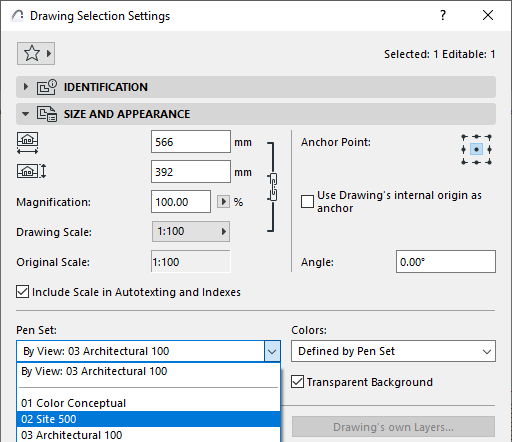Select the bottom-left anchor point
This screenshot has height=442, width=512.
click(464, 162)
